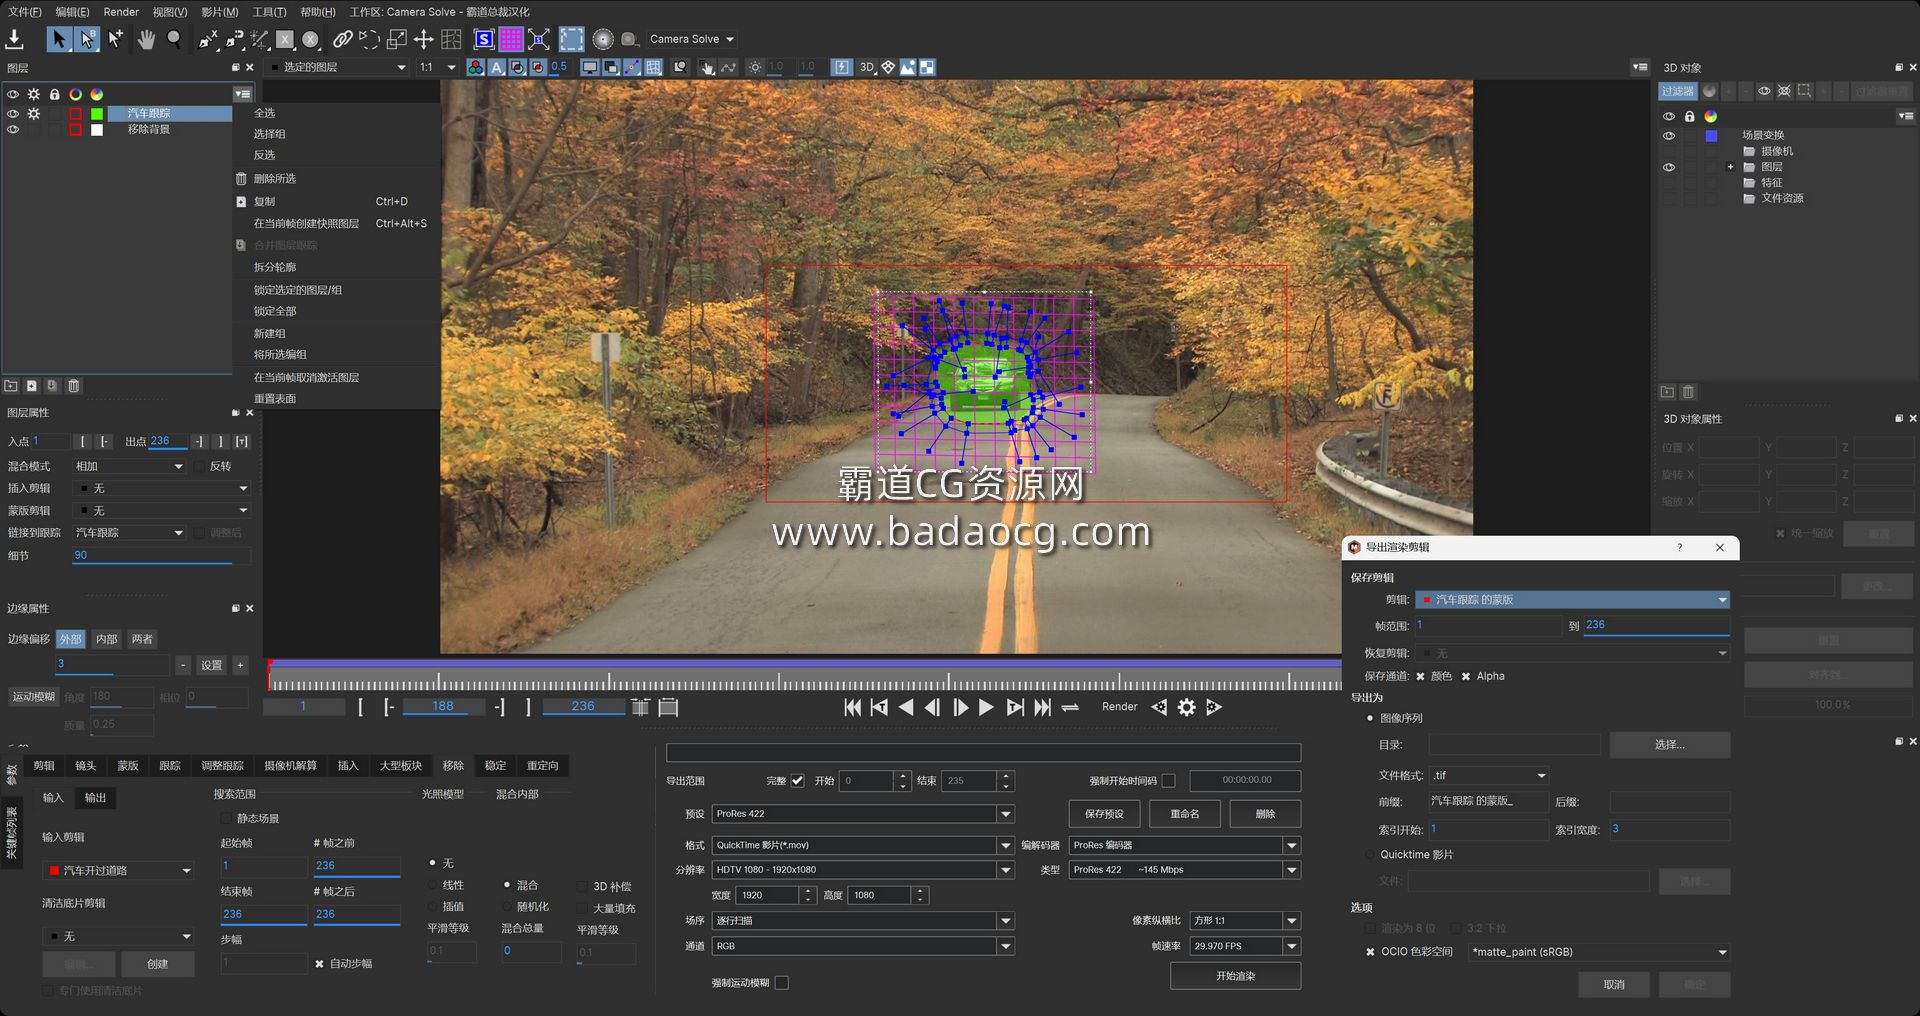
Task: Toggle the 强制运动模糊 checkbox
Action: [782, 983]
